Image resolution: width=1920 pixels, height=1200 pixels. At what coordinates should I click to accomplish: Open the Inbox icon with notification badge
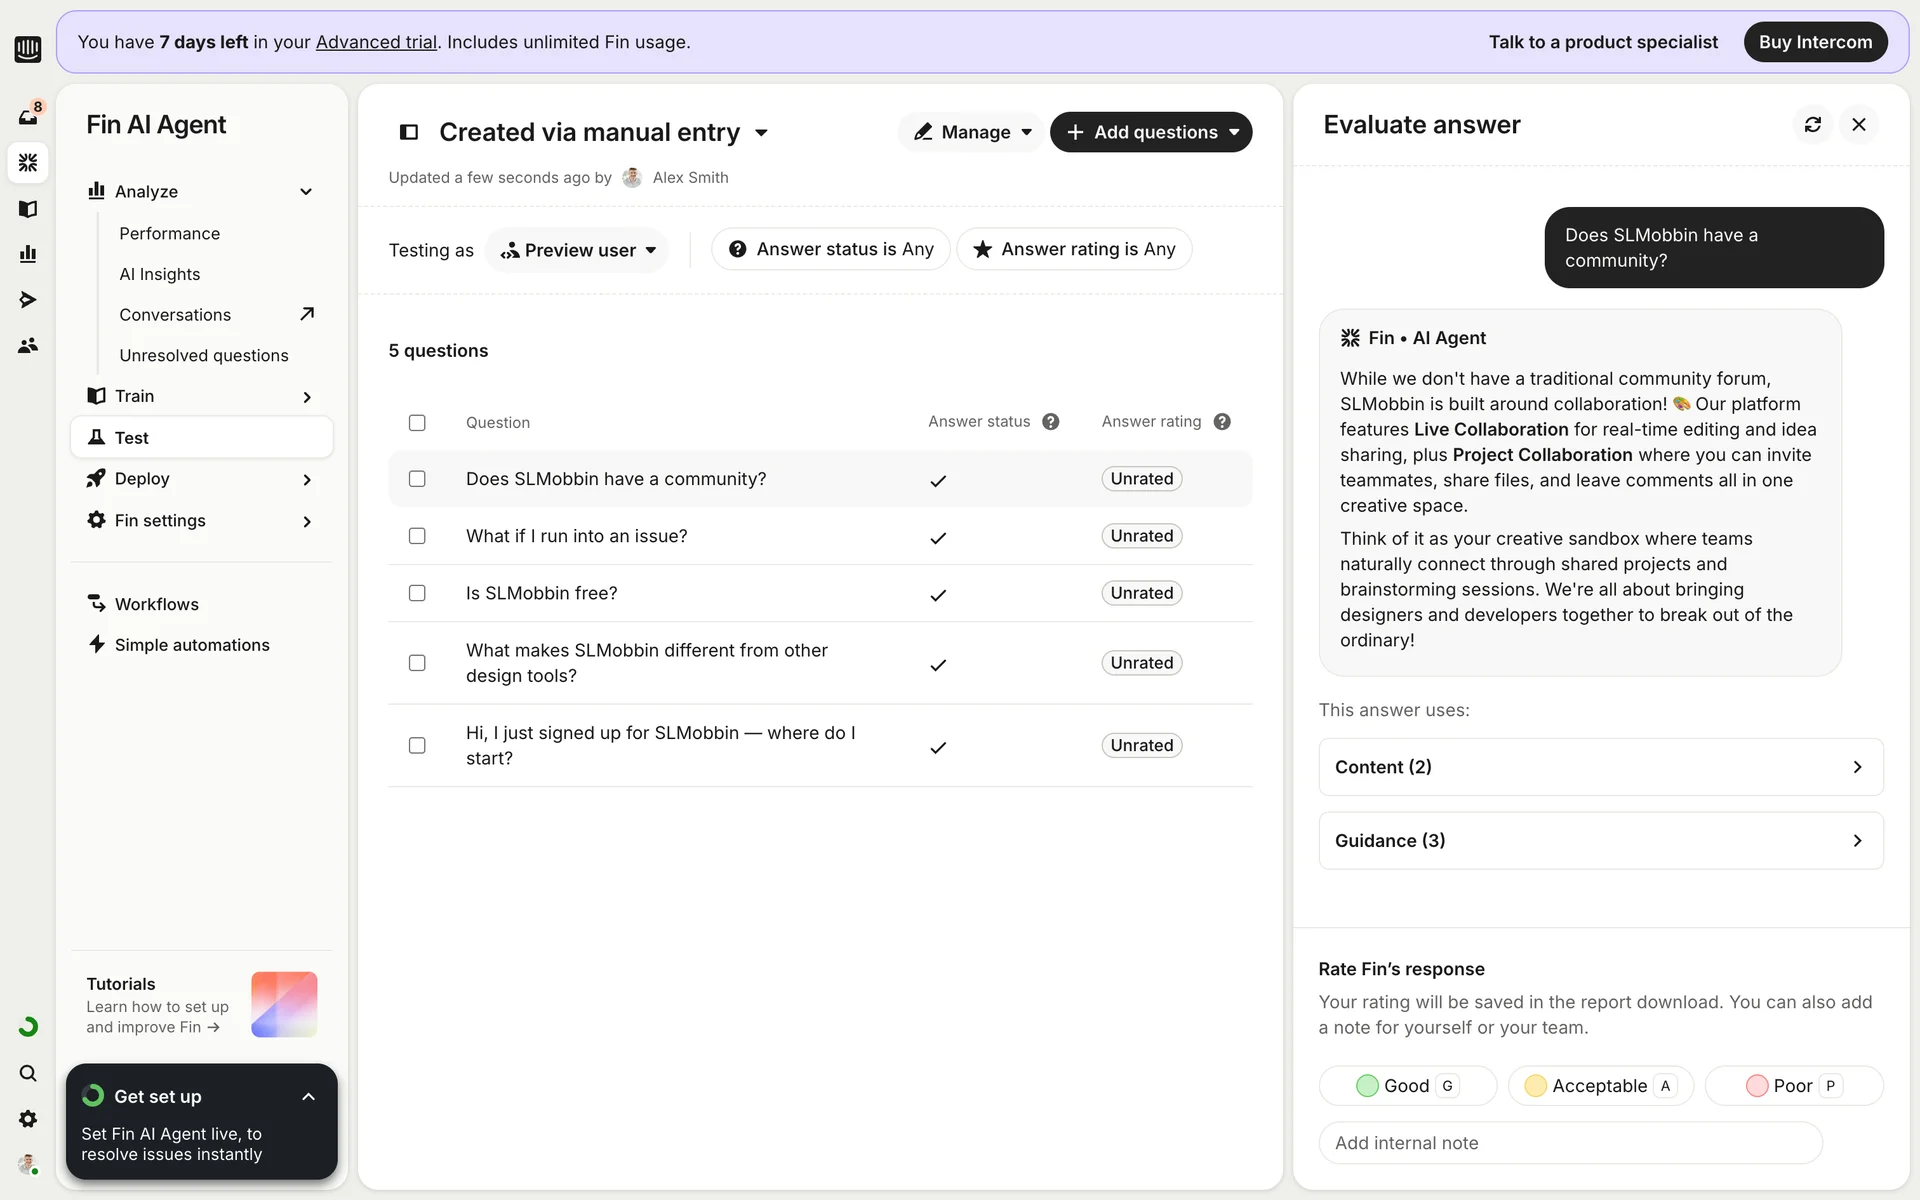coord(28,116)
